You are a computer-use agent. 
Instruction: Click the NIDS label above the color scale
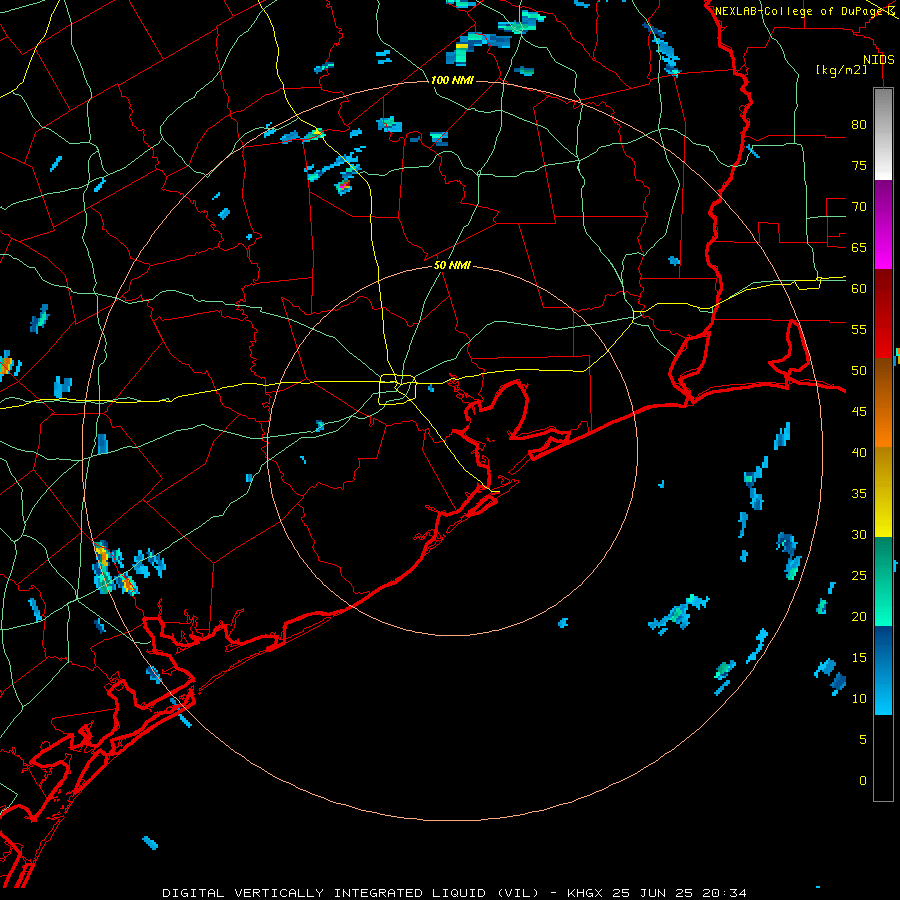click(x=879, y=60)
